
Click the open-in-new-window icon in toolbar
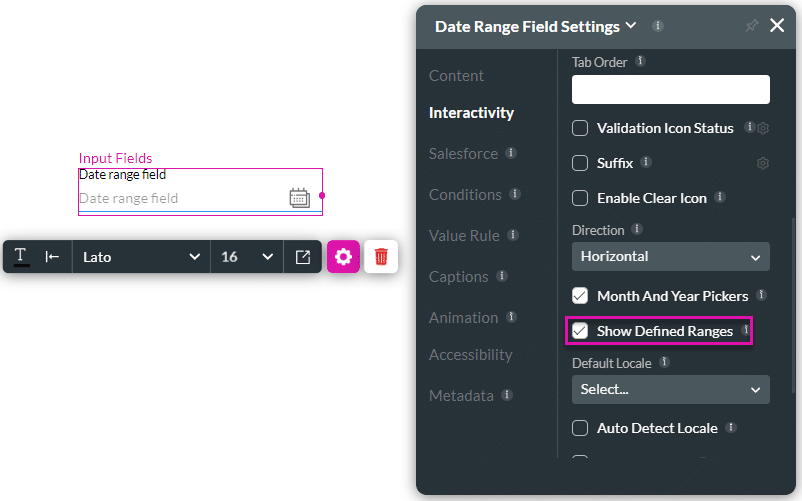point(303,257)
